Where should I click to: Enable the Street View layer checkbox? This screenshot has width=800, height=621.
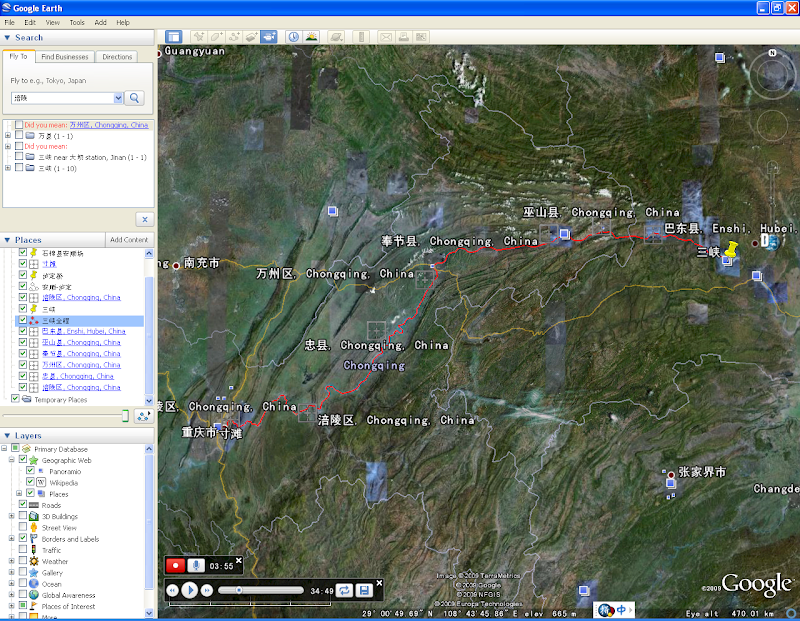[x=22, y=527]
